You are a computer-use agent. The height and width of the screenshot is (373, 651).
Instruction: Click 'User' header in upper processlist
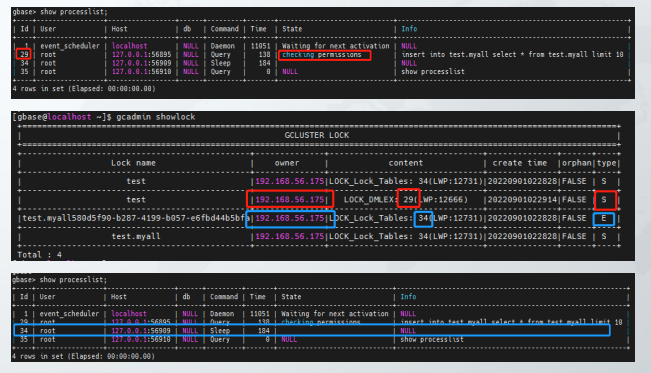pyautogui.click(x=48, y=29)
